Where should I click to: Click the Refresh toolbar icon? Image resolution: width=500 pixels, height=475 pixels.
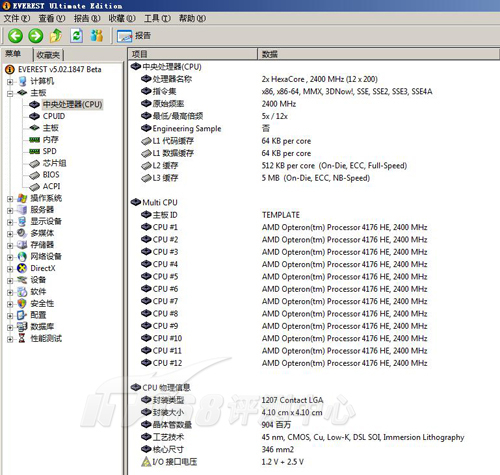76,36
